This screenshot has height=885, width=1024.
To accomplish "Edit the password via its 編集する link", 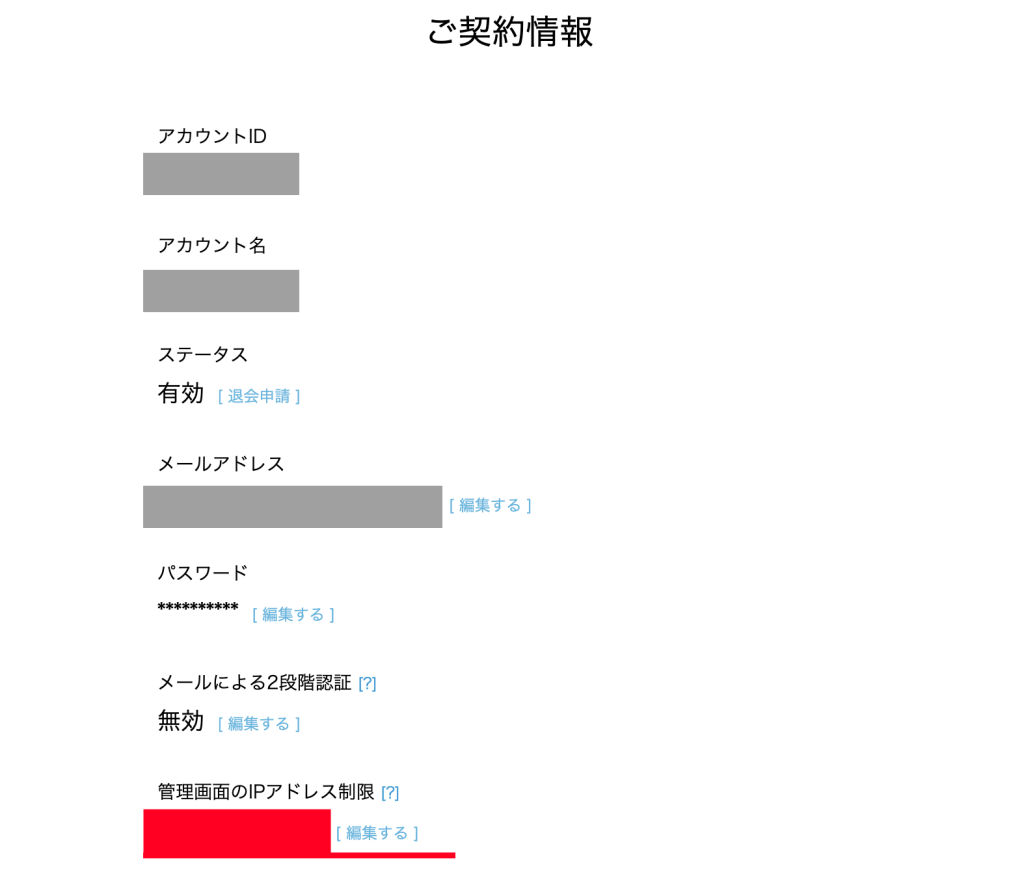I will click(x=293, y=614).
